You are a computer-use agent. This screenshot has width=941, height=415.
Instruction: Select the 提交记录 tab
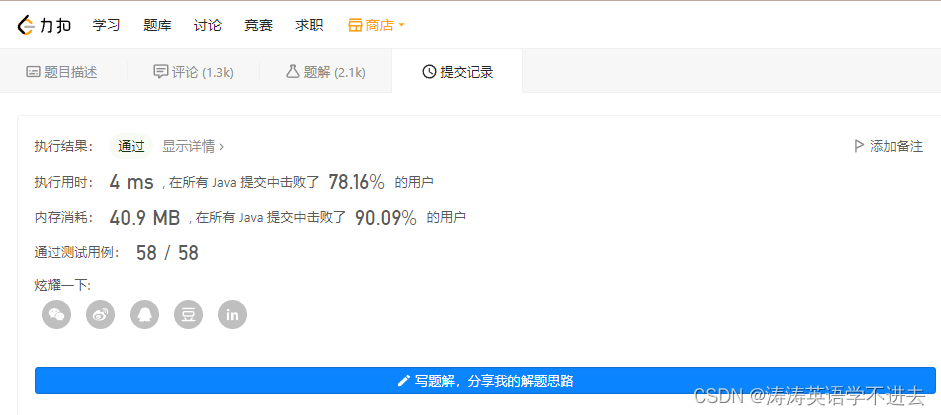coord(457,72)
